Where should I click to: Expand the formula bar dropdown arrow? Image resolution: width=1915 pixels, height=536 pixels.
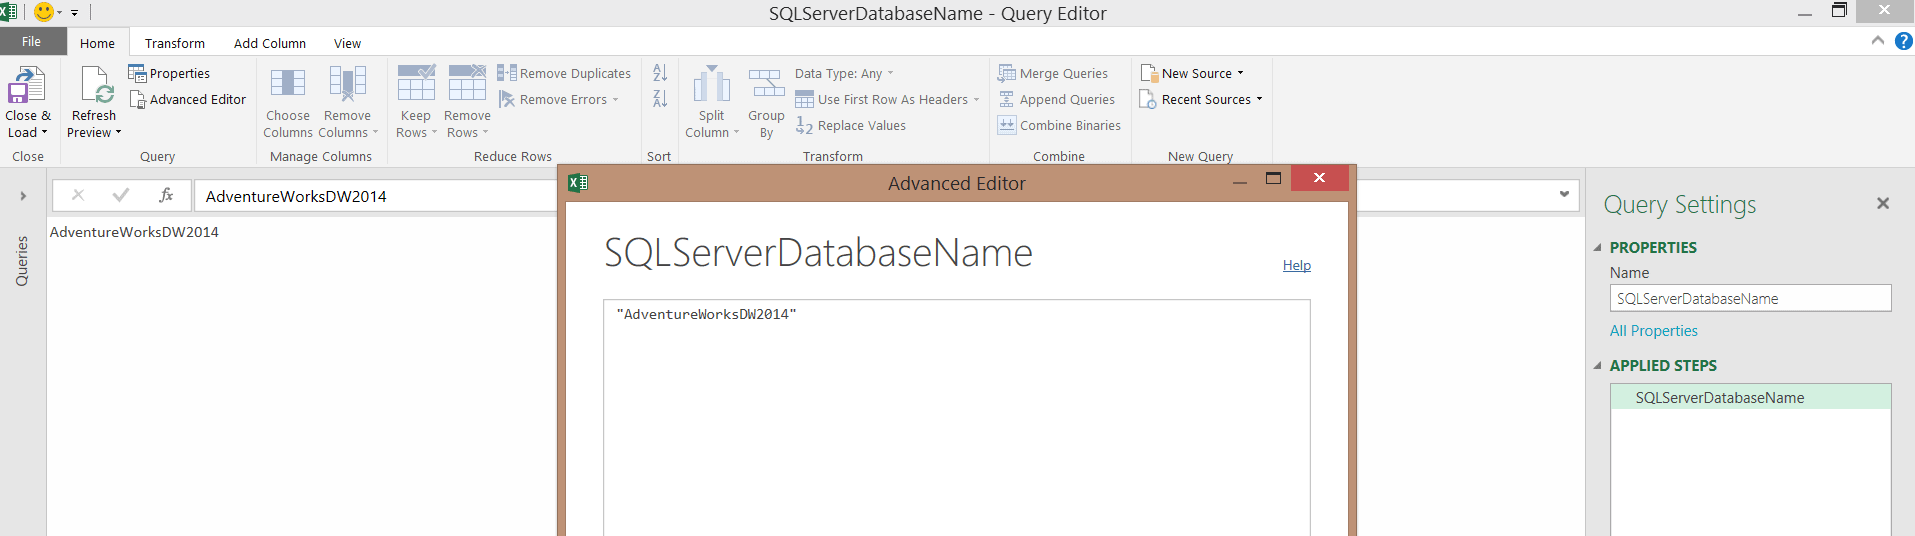pos(1564,195)
